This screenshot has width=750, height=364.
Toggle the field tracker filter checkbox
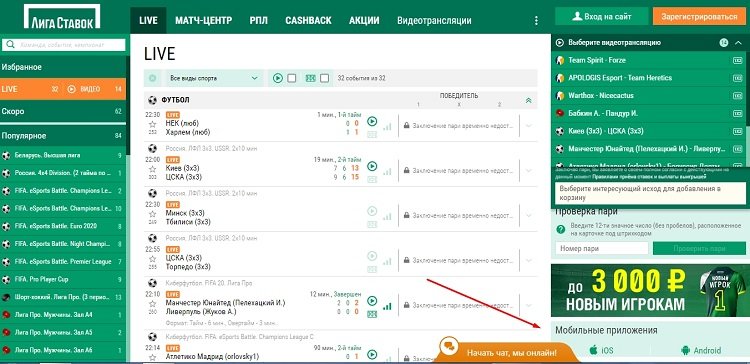click(324, 78)
